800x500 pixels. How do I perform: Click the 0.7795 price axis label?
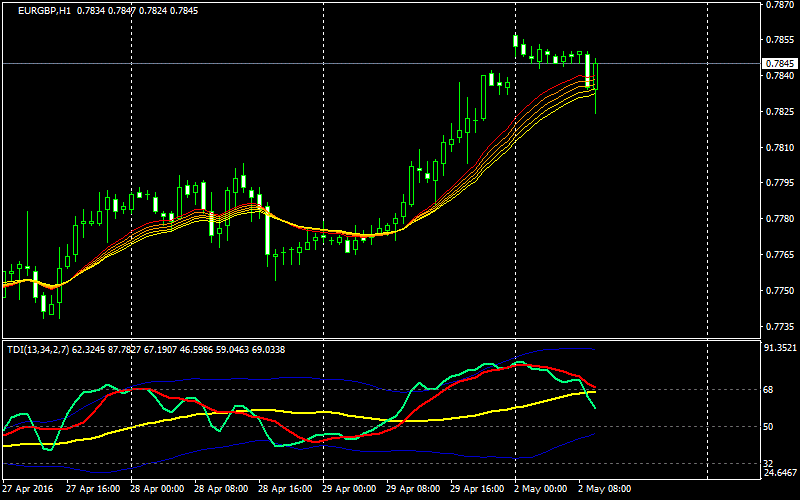779,183
